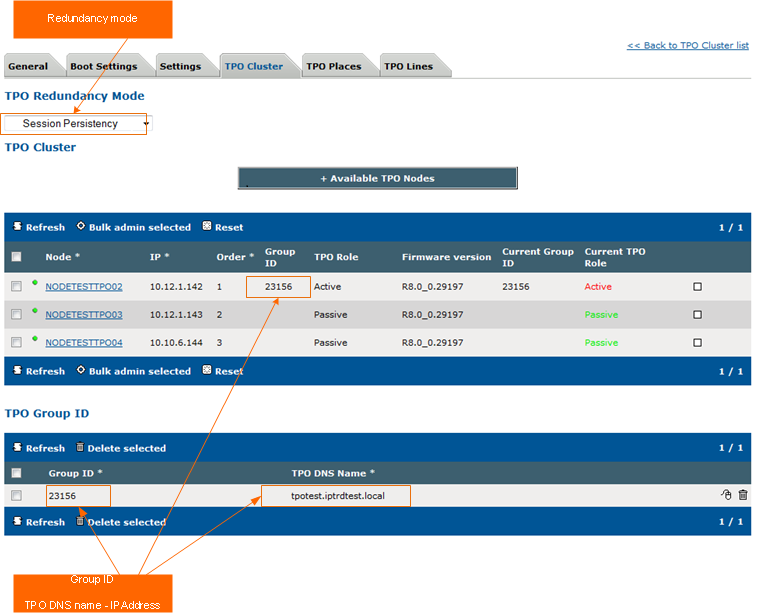Open NODETESTTPO02 node link
The width and height of the screenshot is (757, 613).
84,287
